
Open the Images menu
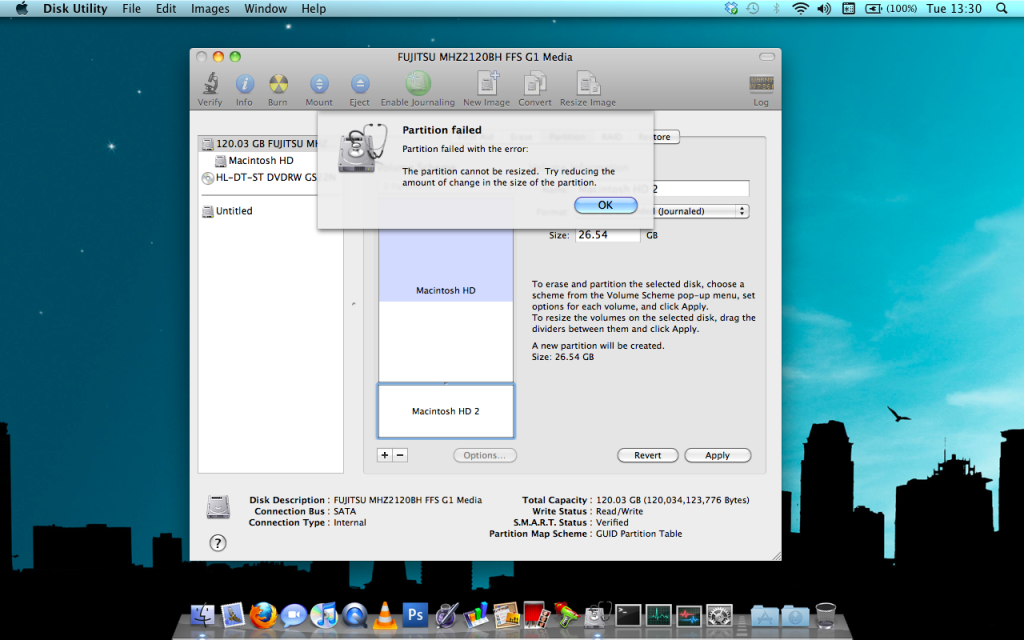pos(210,8)
